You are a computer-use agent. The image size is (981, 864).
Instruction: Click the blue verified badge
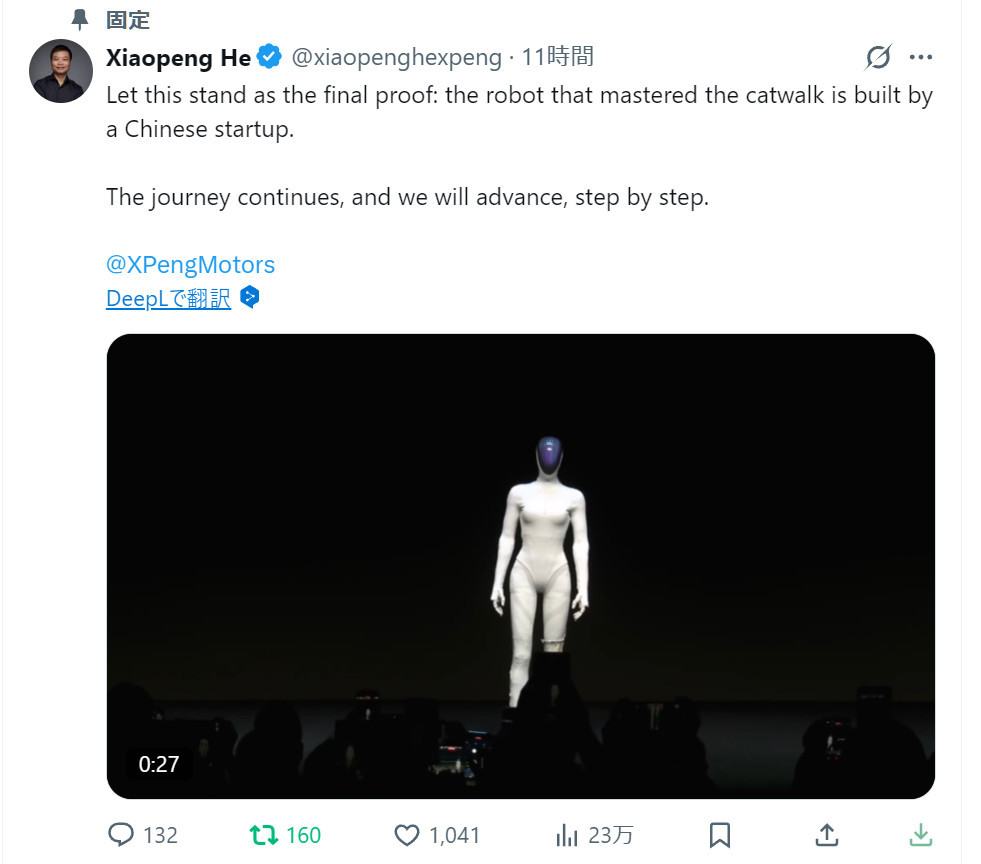(269, 57)
